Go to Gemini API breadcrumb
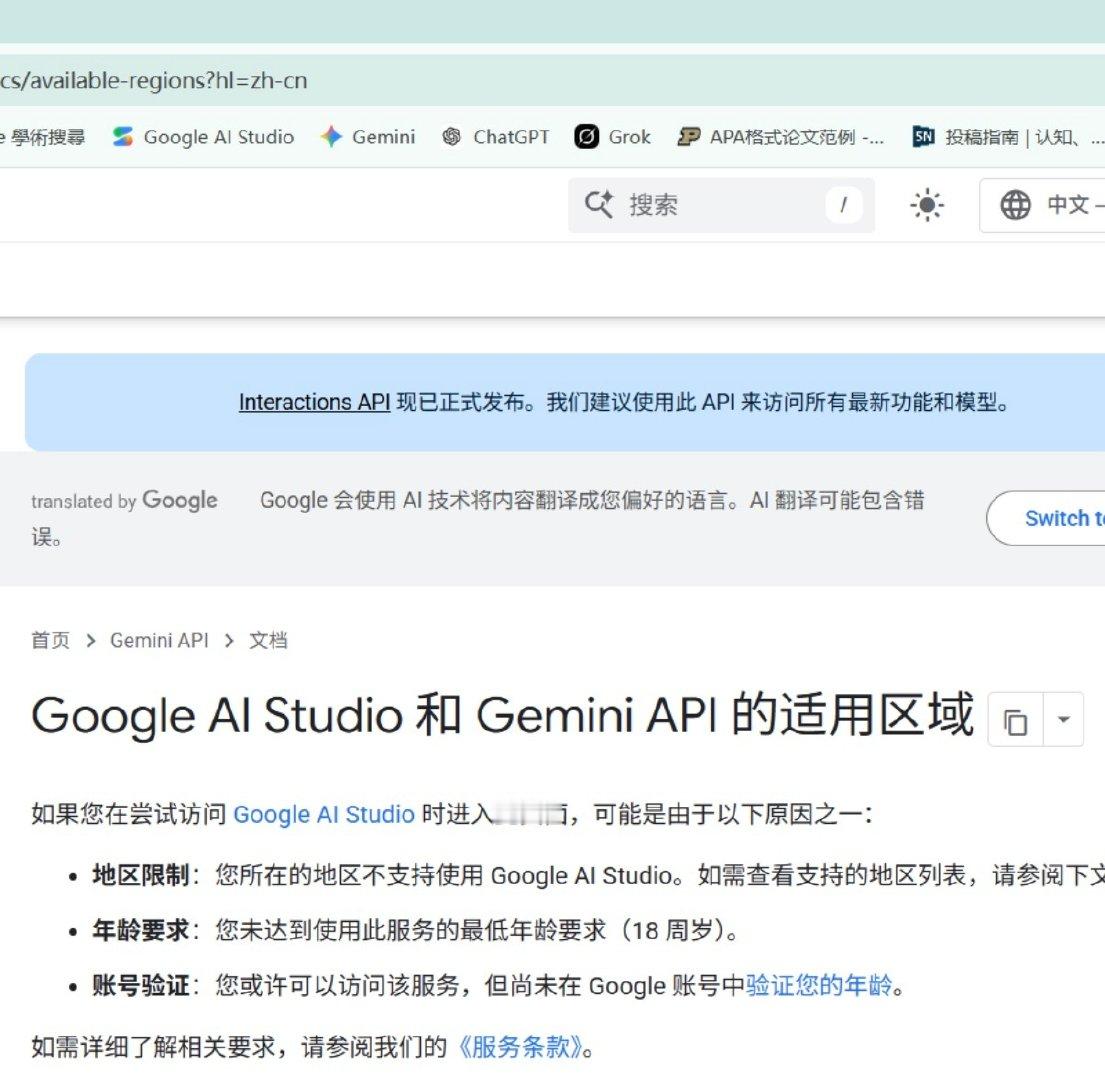This screenshot has width=1105, height=1080. pos(159,640)
